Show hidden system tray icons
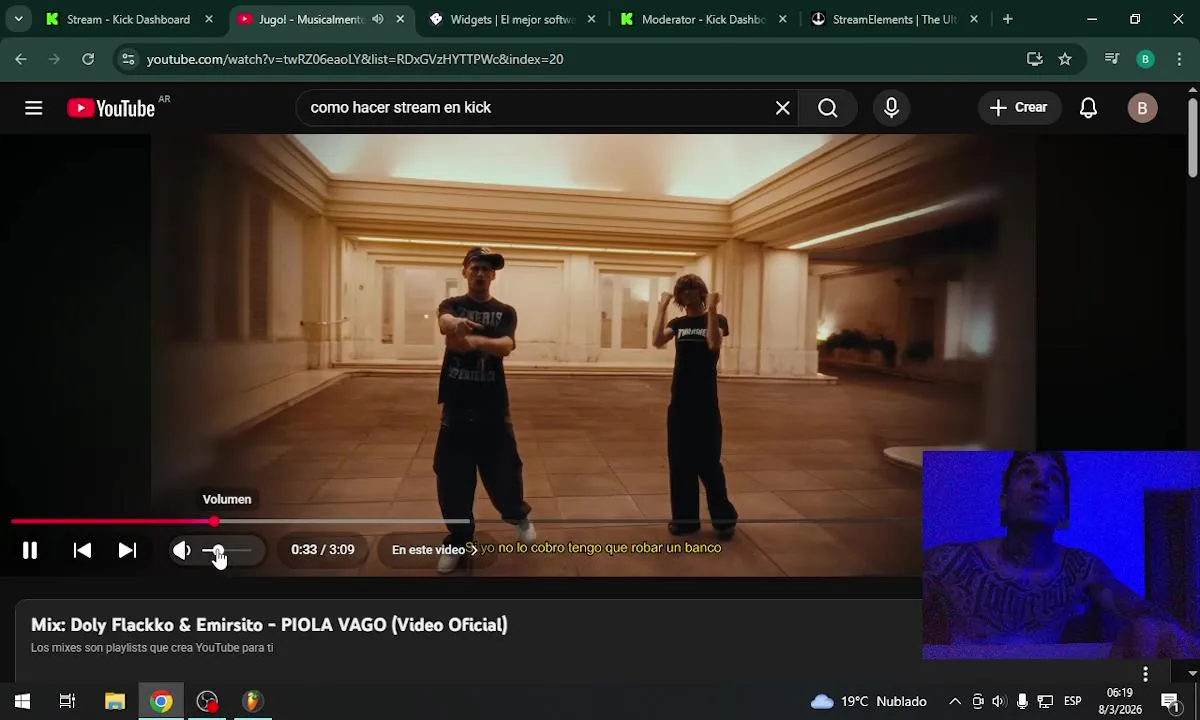The width and height of the screenshot is (1200, 720). [x=955, y=701]
